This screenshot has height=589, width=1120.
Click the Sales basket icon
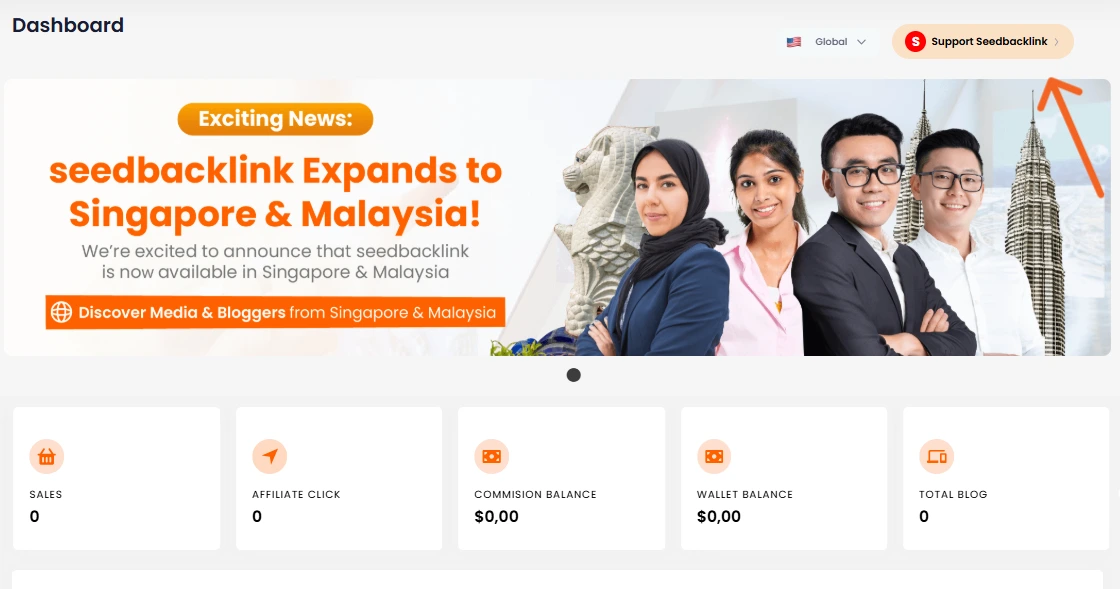point(46,456)
